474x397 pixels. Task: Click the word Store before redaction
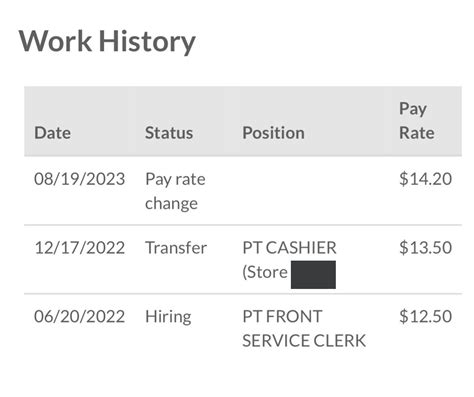[267, 273]
